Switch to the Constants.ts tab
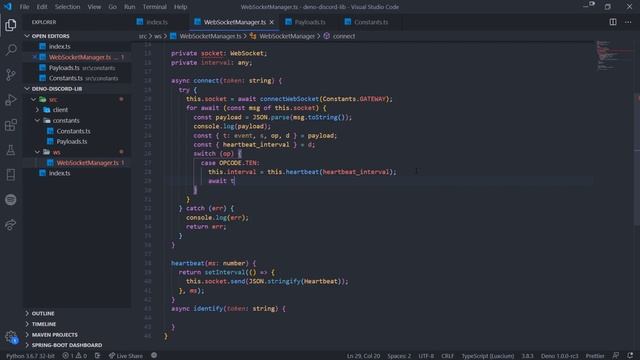The image size is (640, 360). point(371,22)
